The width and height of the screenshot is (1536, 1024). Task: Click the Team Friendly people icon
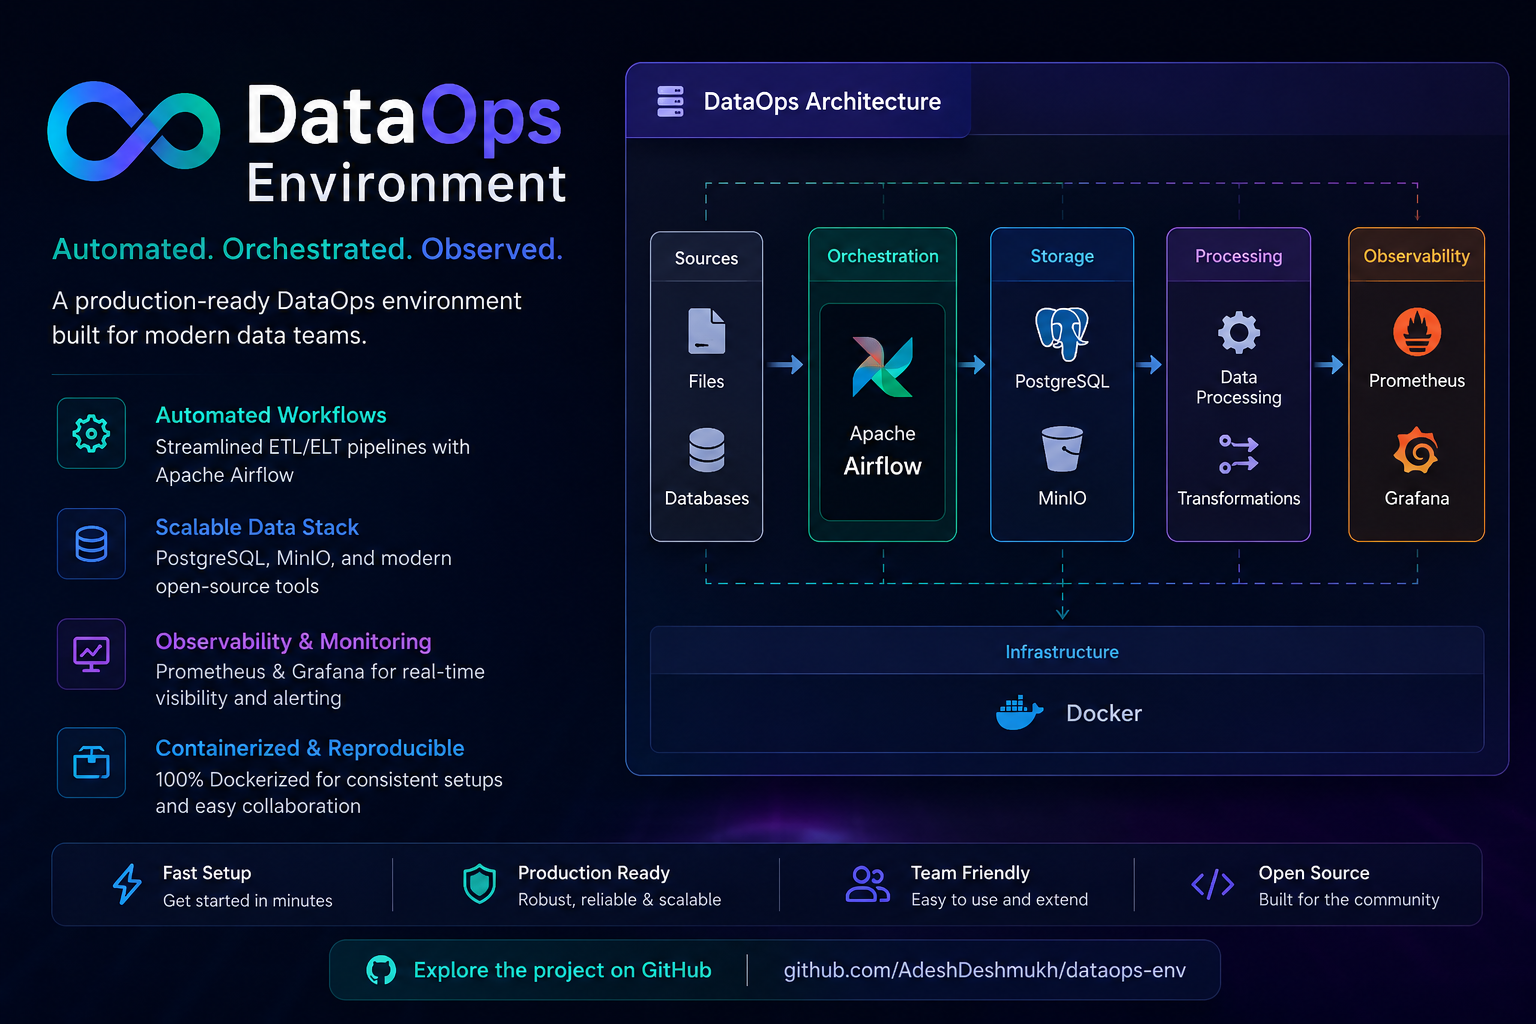click(867, 884)
